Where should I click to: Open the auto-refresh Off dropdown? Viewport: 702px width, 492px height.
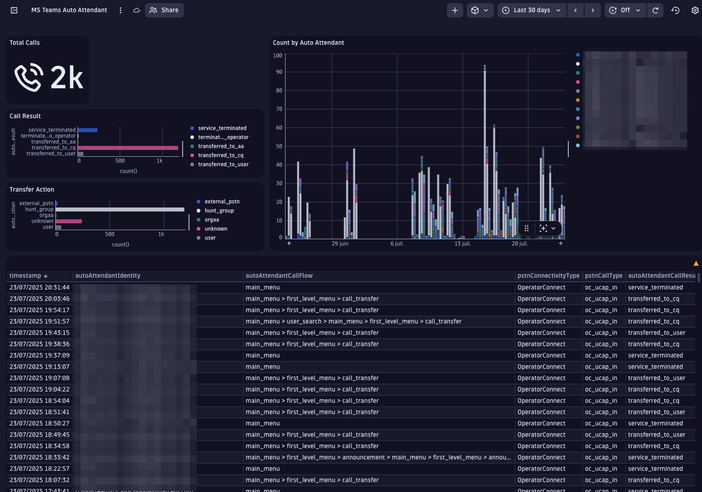click(x=625, y=10)
